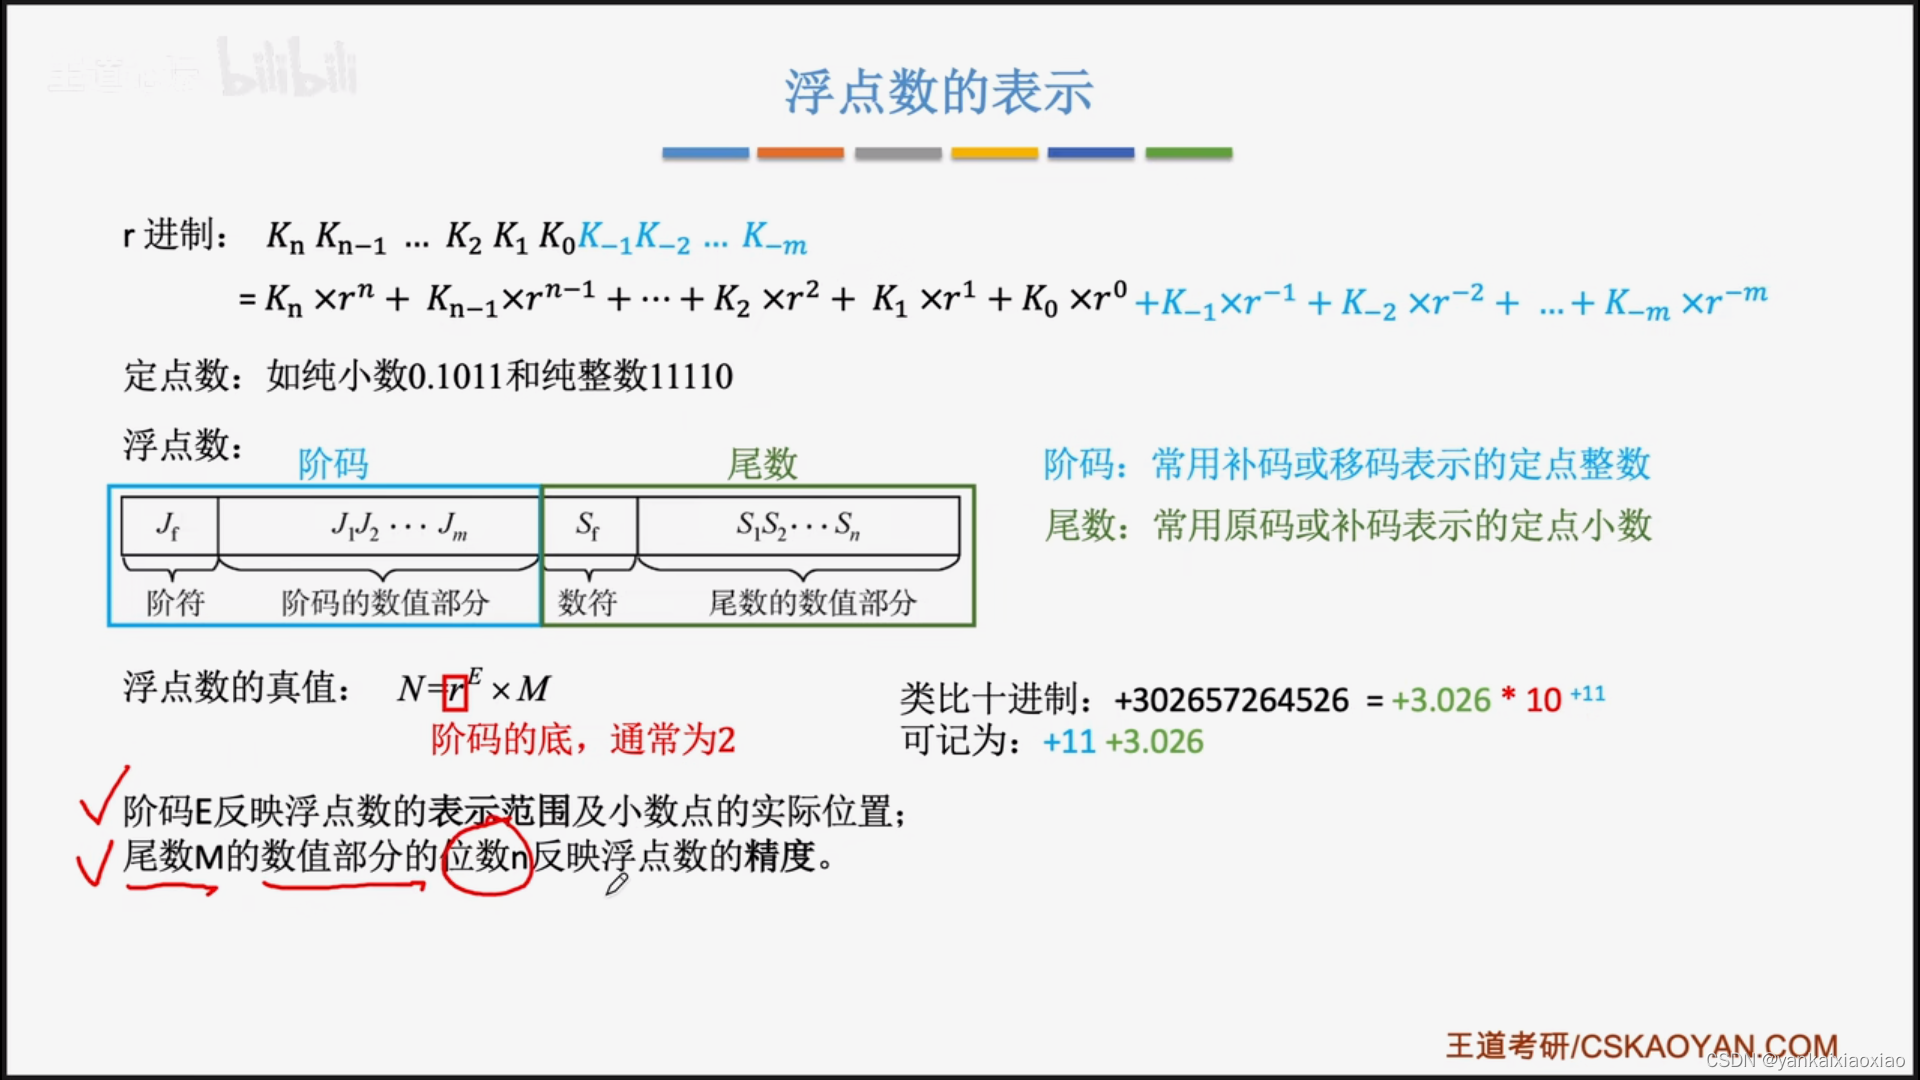
Task: Click the Kn×r^n term in the expansion
Action: [x=320, y=298]
